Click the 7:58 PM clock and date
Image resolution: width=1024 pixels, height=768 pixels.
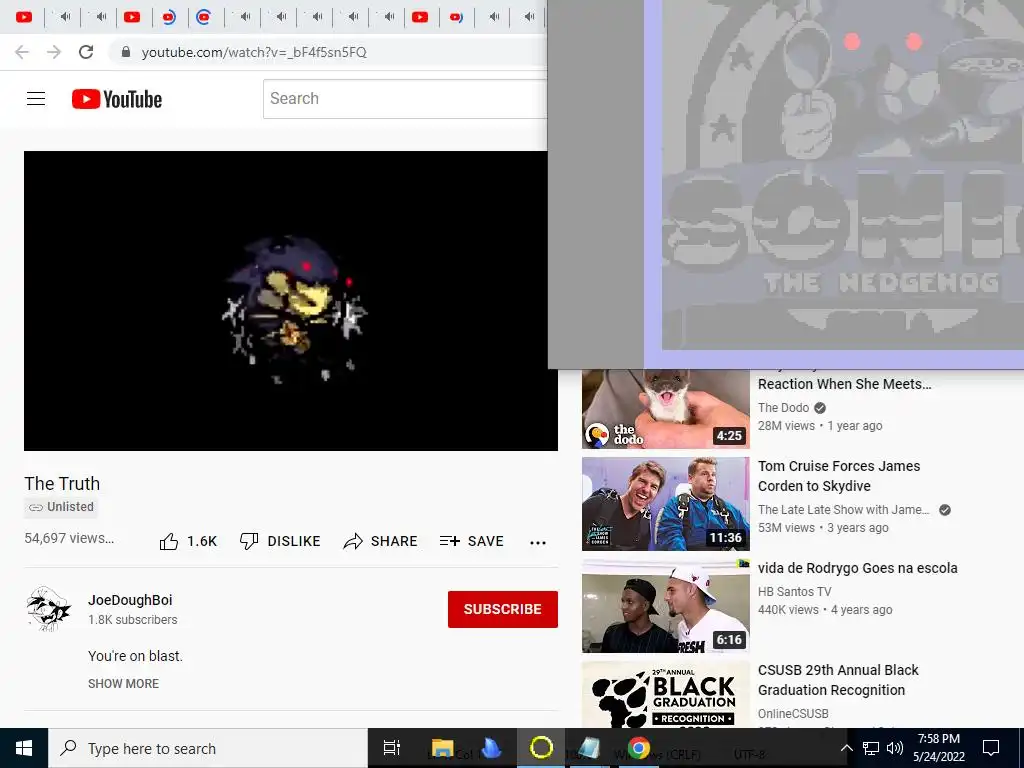pyautogui.click(x=938, y=748)
